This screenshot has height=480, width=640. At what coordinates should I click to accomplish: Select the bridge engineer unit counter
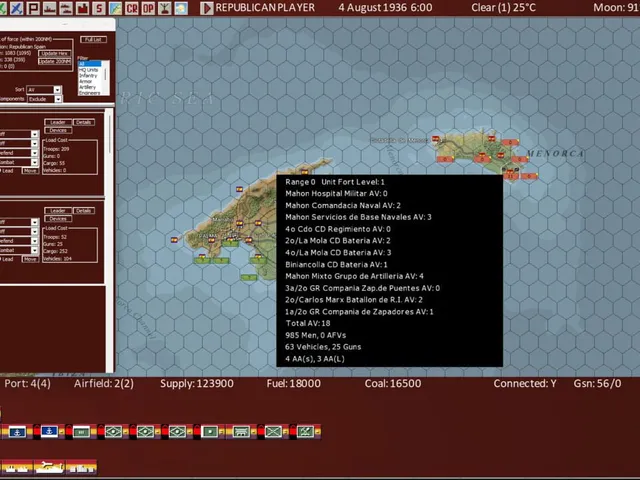[241, 431]
